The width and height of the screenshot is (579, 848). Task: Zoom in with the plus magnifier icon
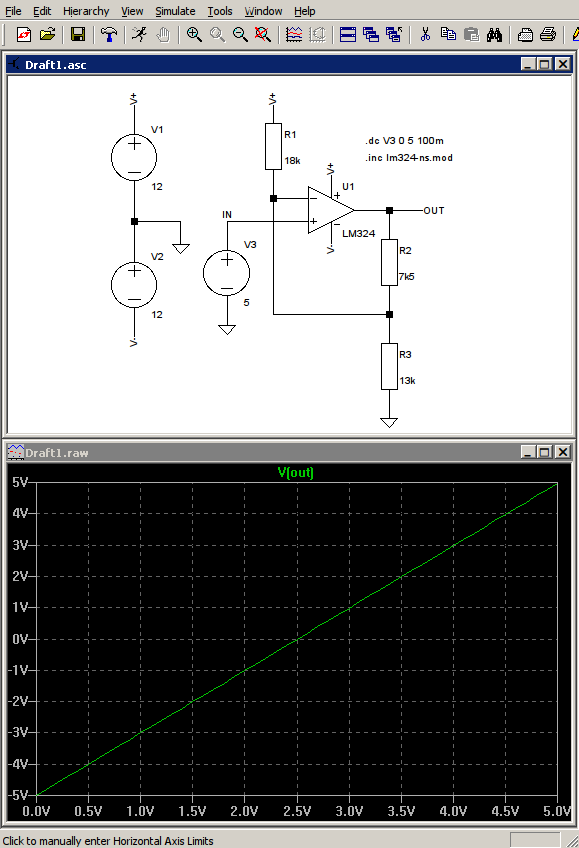tap(194, 35)
